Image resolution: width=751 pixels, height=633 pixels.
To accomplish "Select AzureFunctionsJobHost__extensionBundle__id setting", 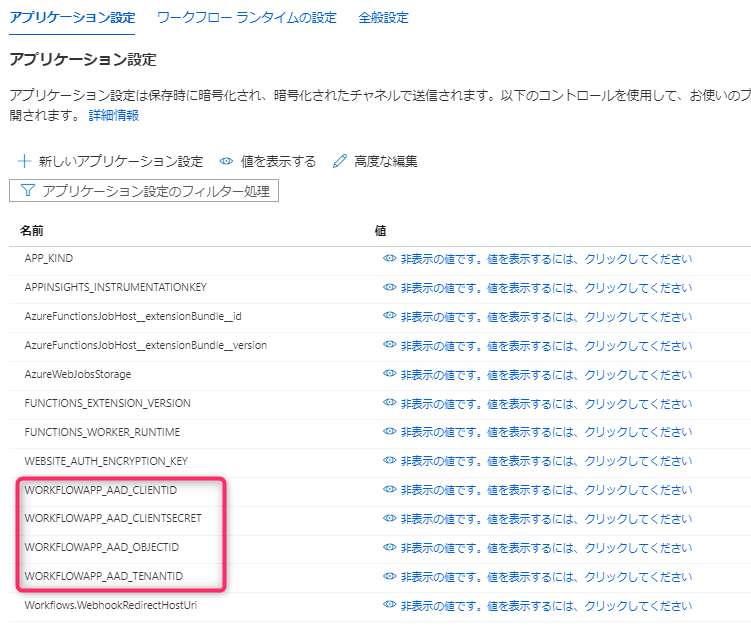I will [133, 316].
